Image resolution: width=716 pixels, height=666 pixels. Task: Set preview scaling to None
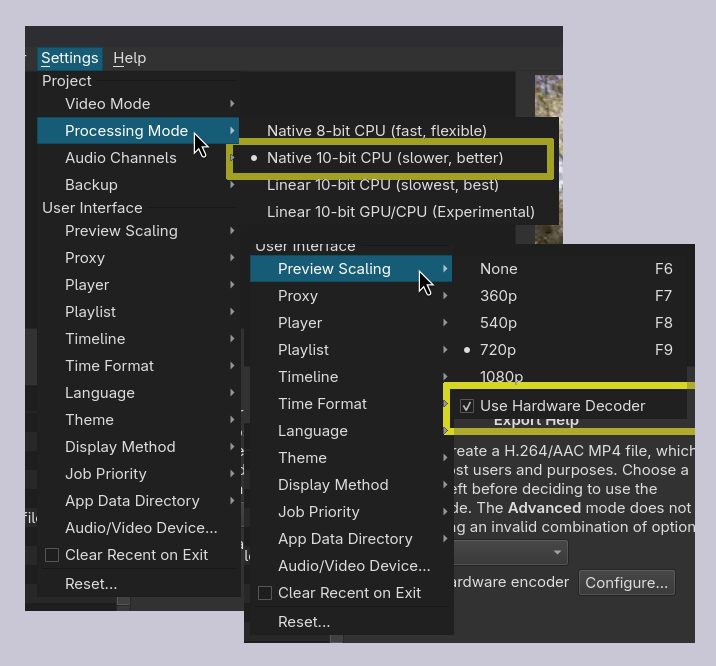point(498,269)
